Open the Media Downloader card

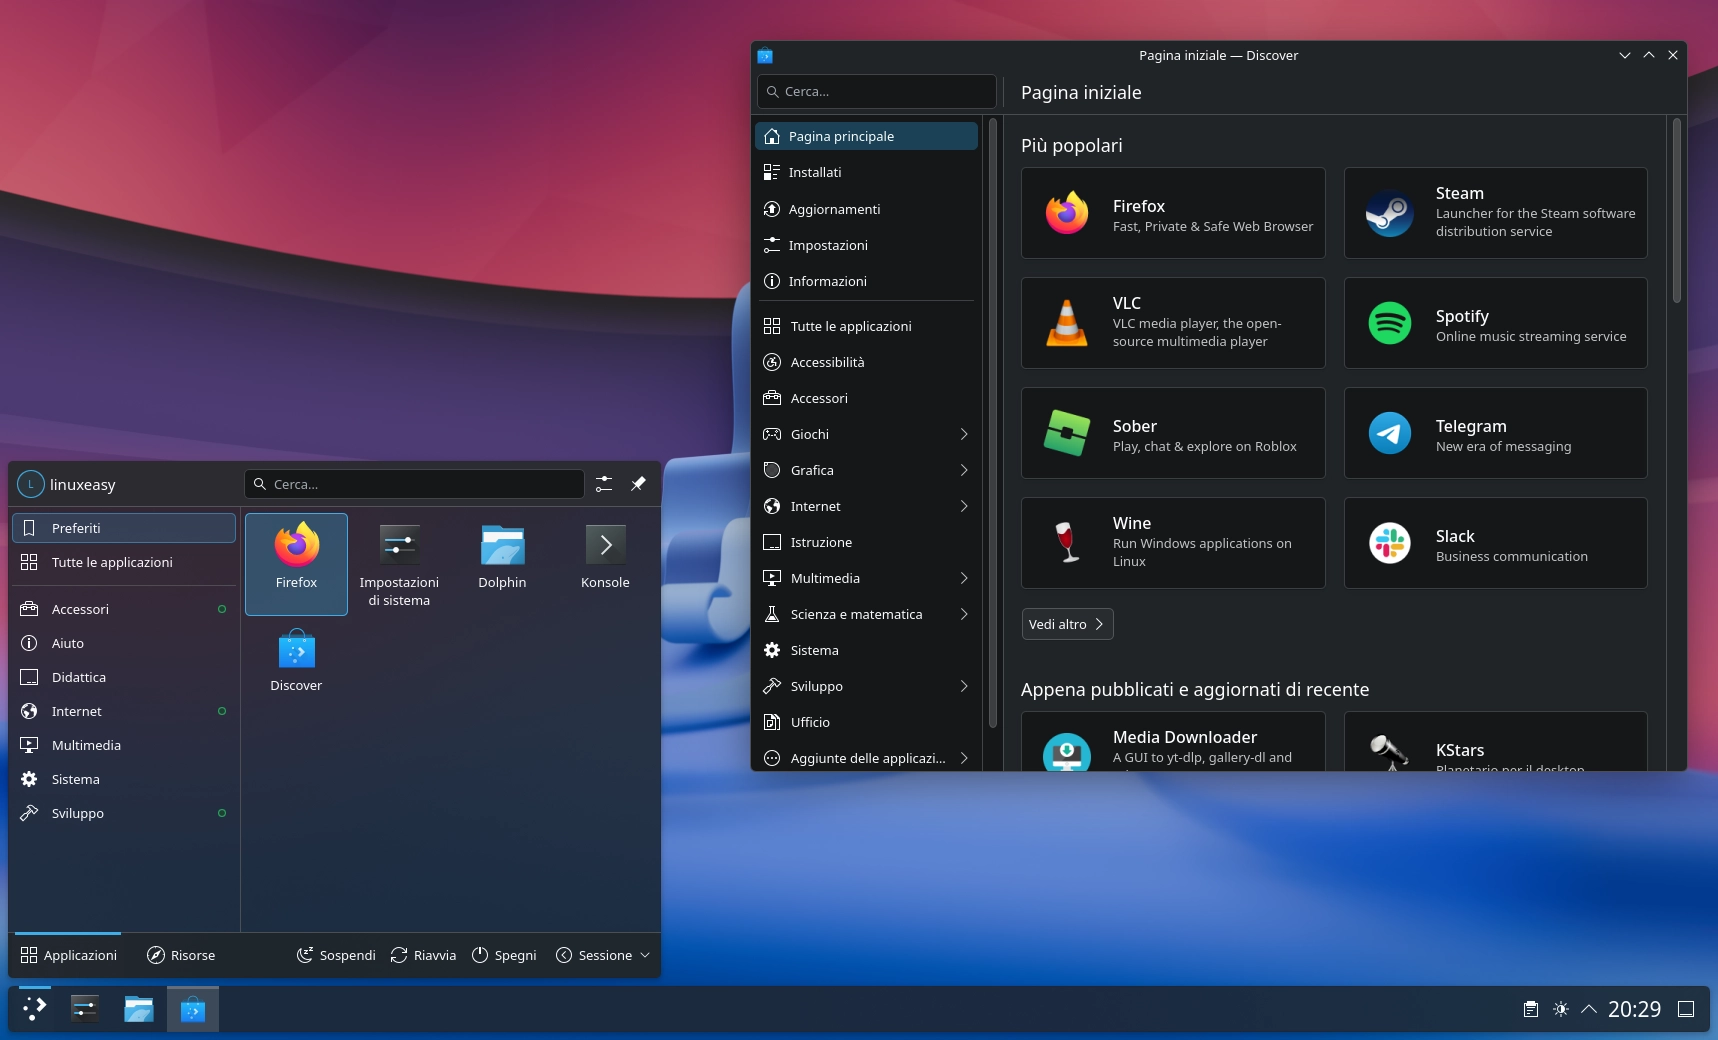point(1173,741)
